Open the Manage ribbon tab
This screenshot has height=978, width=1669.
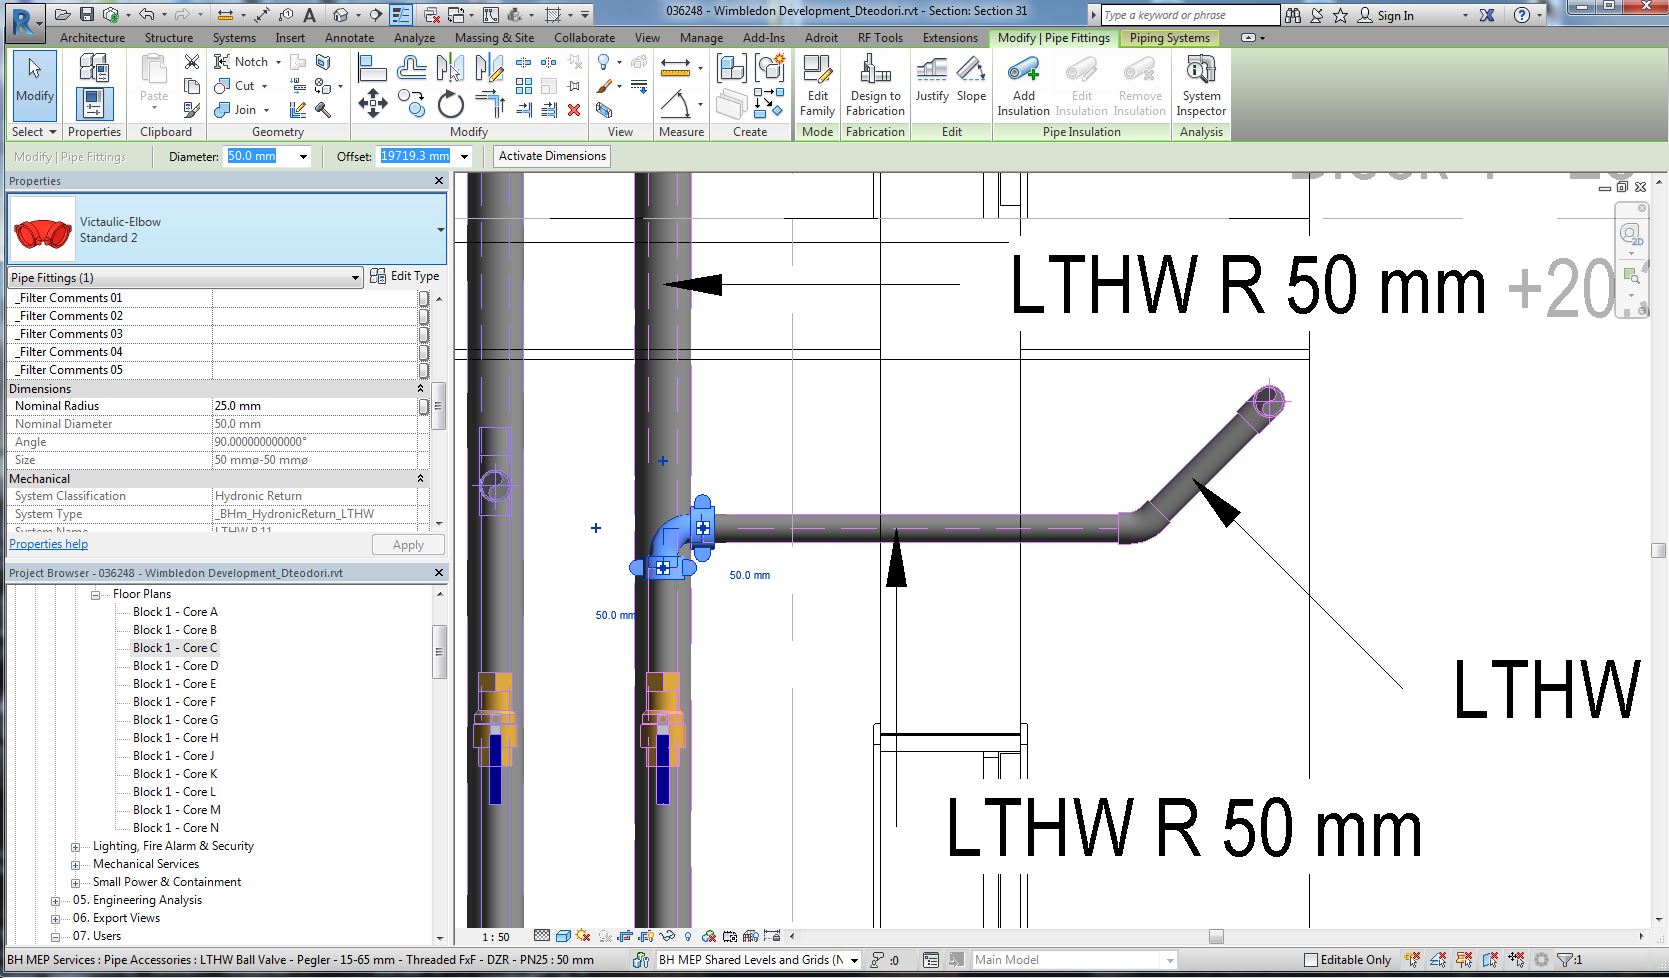701,38
